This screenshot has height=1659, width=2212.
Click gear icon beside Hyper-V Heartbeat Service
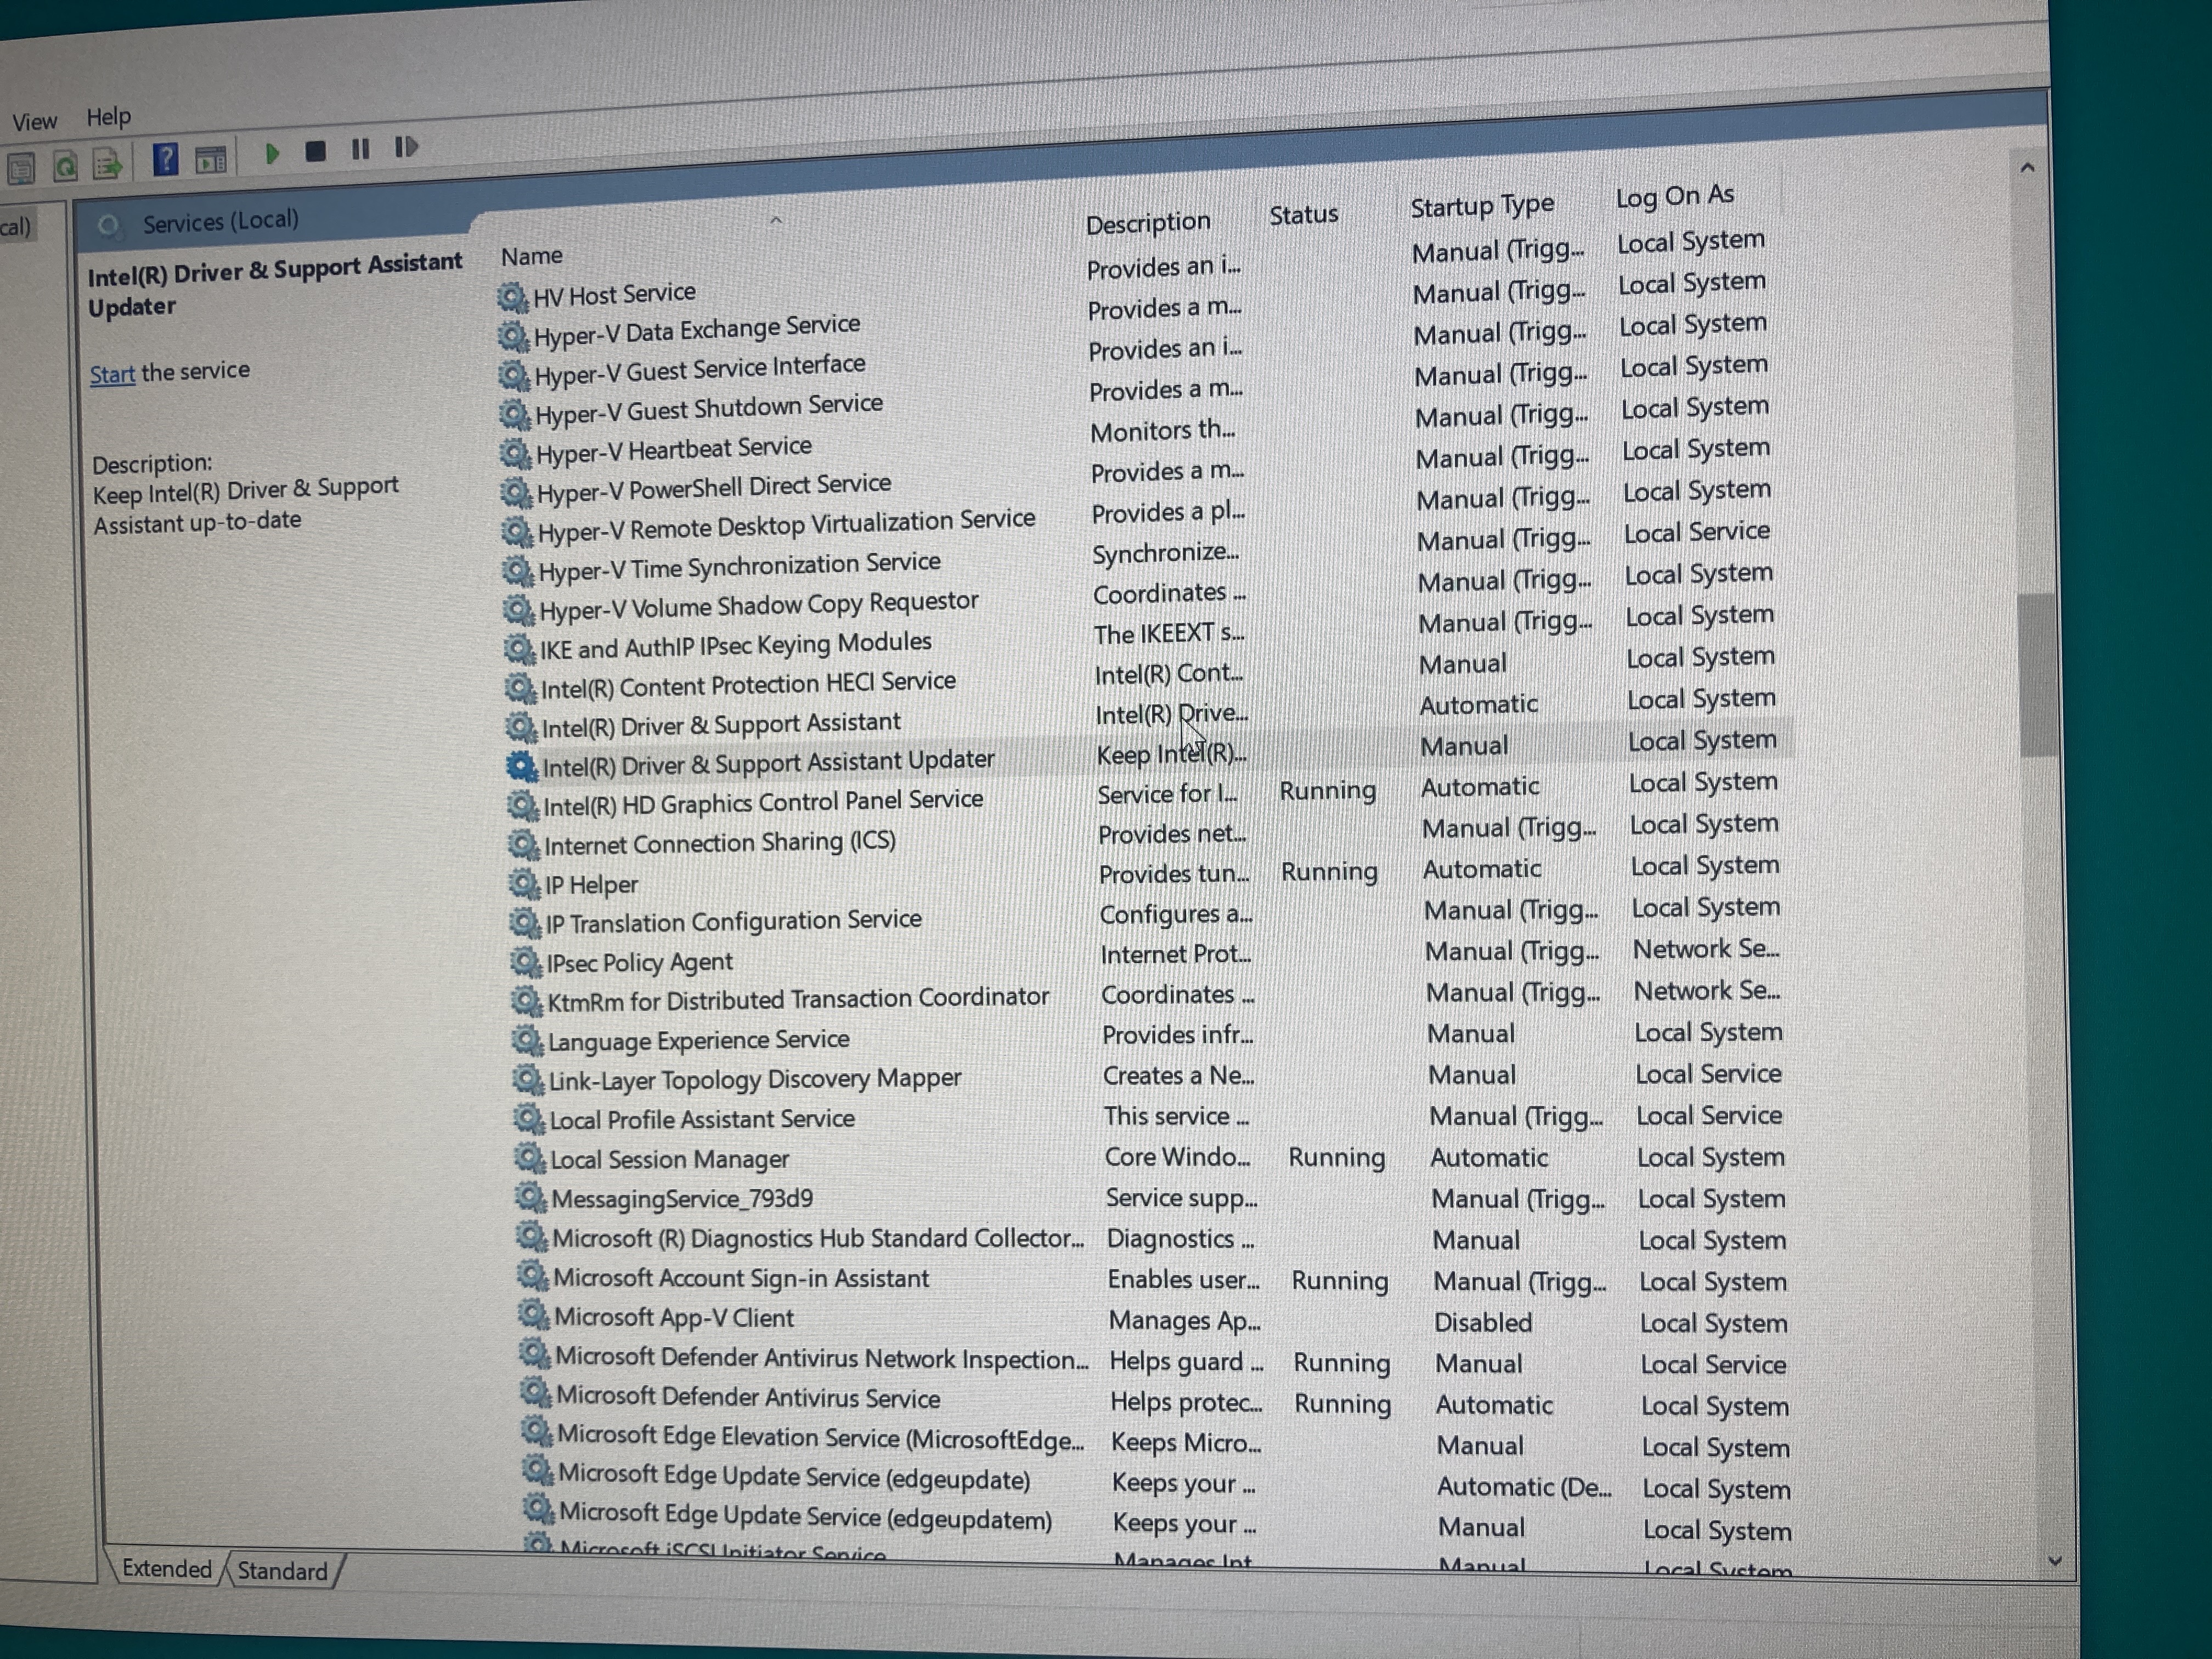[x=515, y=453]
